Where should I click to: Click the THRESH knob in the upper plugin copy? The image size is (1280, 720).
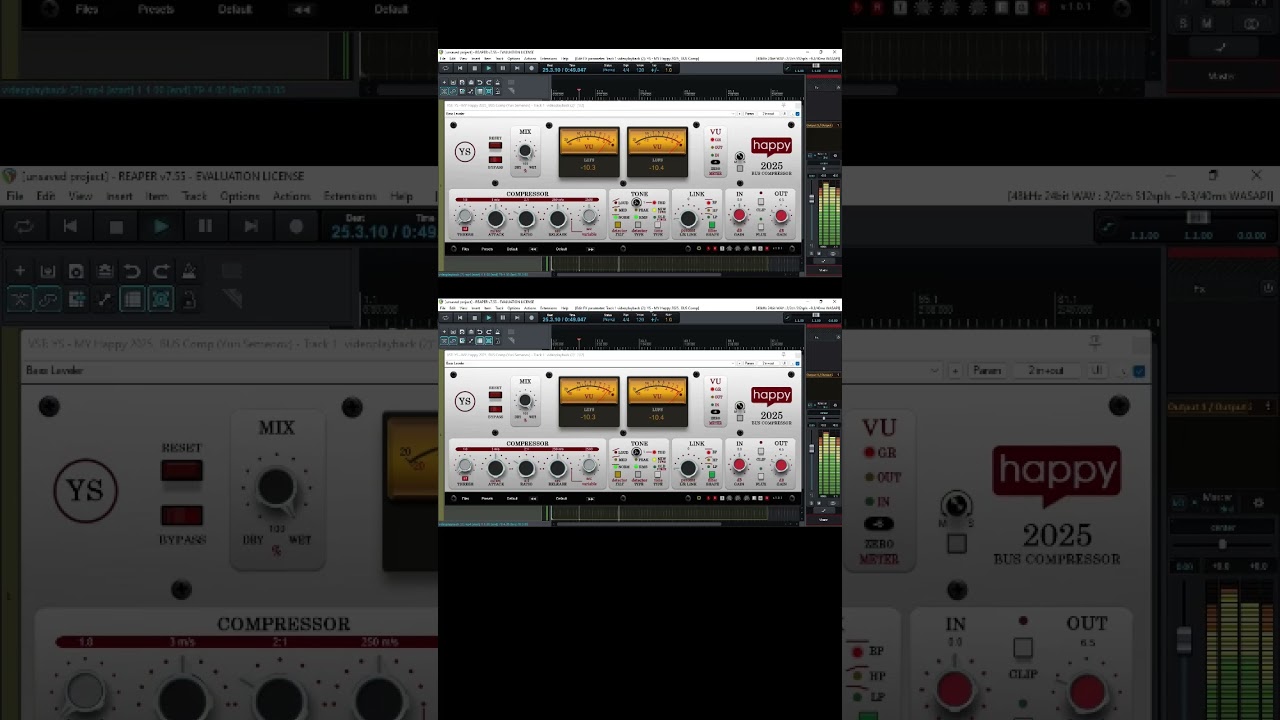click(465, 216)
